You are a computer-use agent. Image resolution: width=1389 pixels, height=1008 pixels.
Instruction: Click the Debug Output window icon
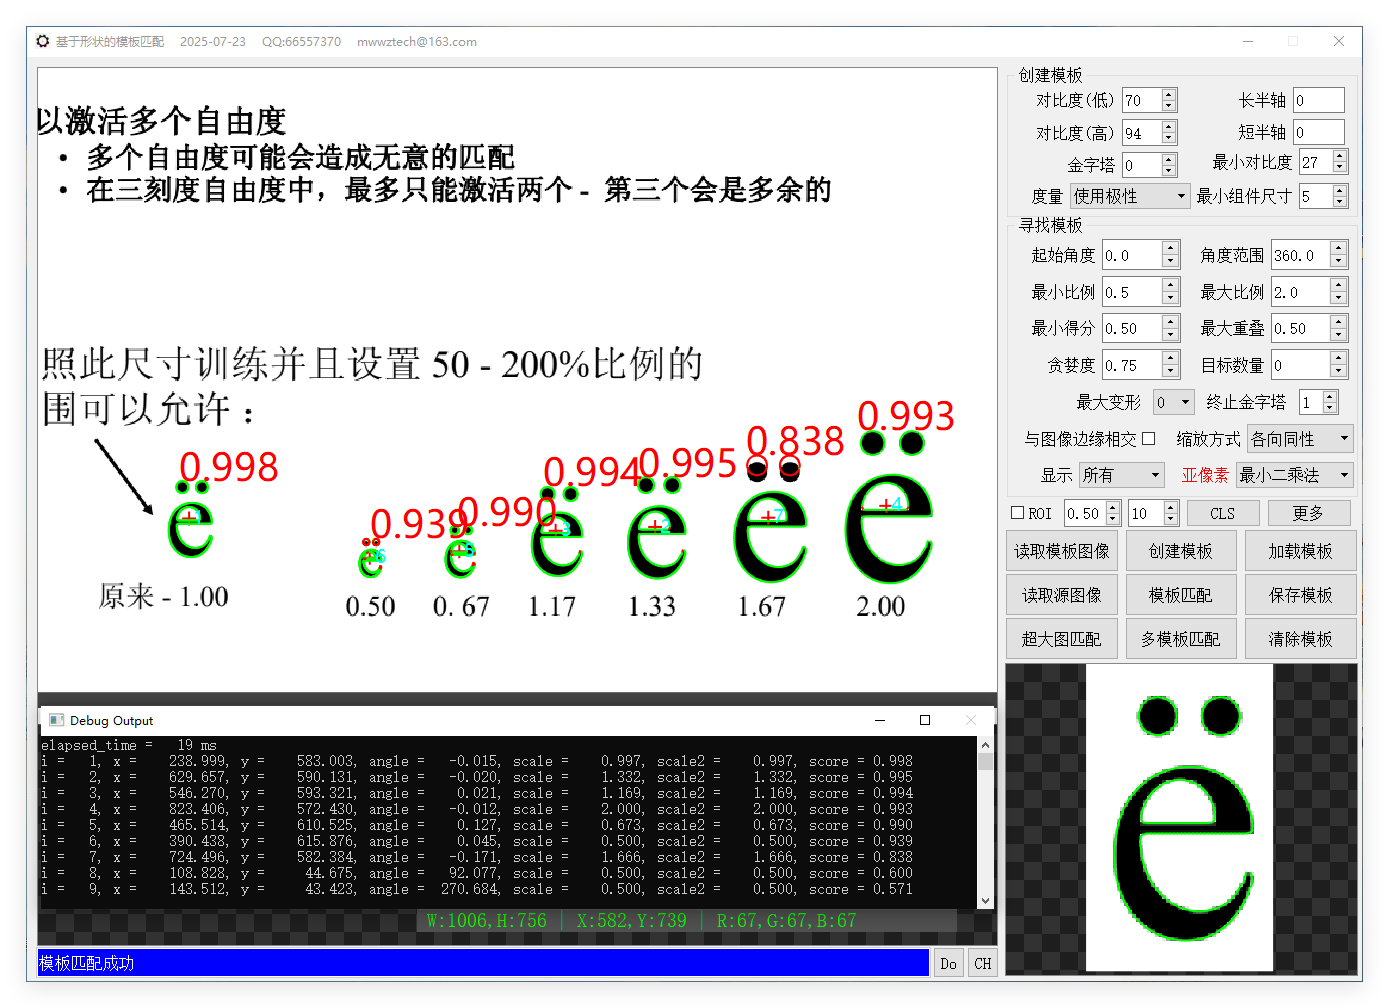pyautogui.click(x=56, y=720)
